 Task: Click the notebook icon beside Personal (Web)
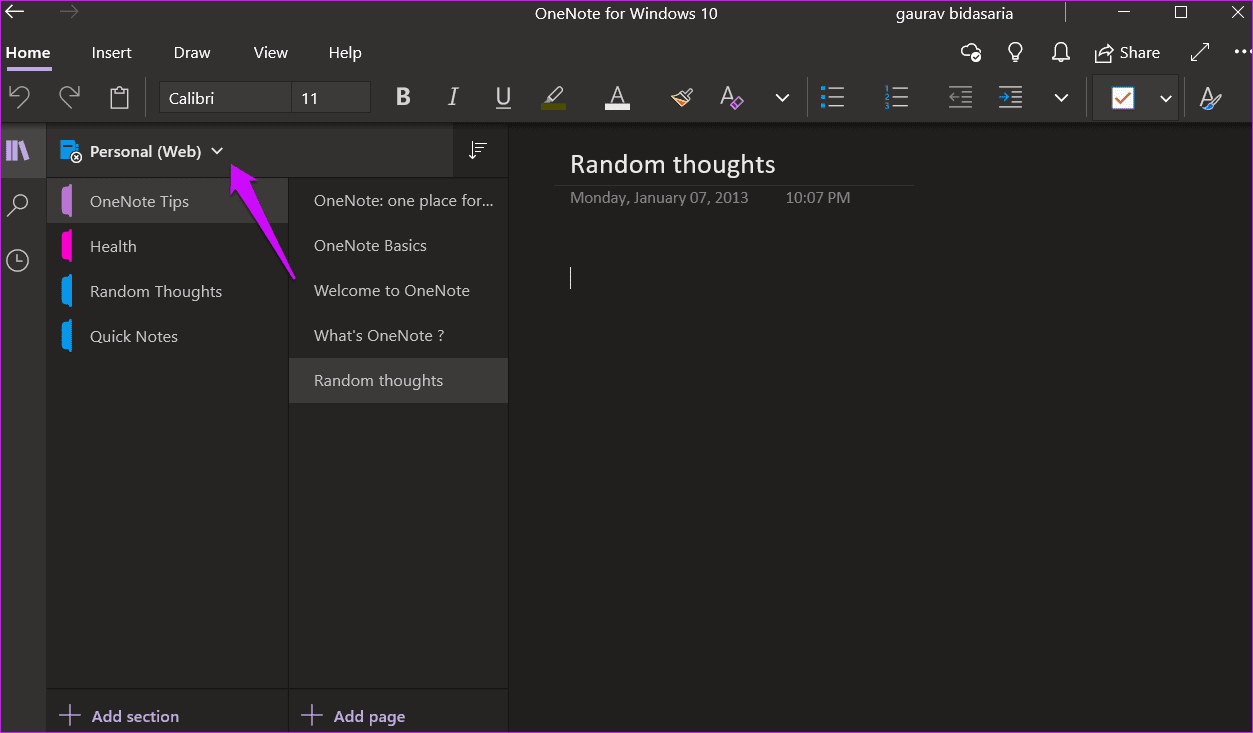70,151
